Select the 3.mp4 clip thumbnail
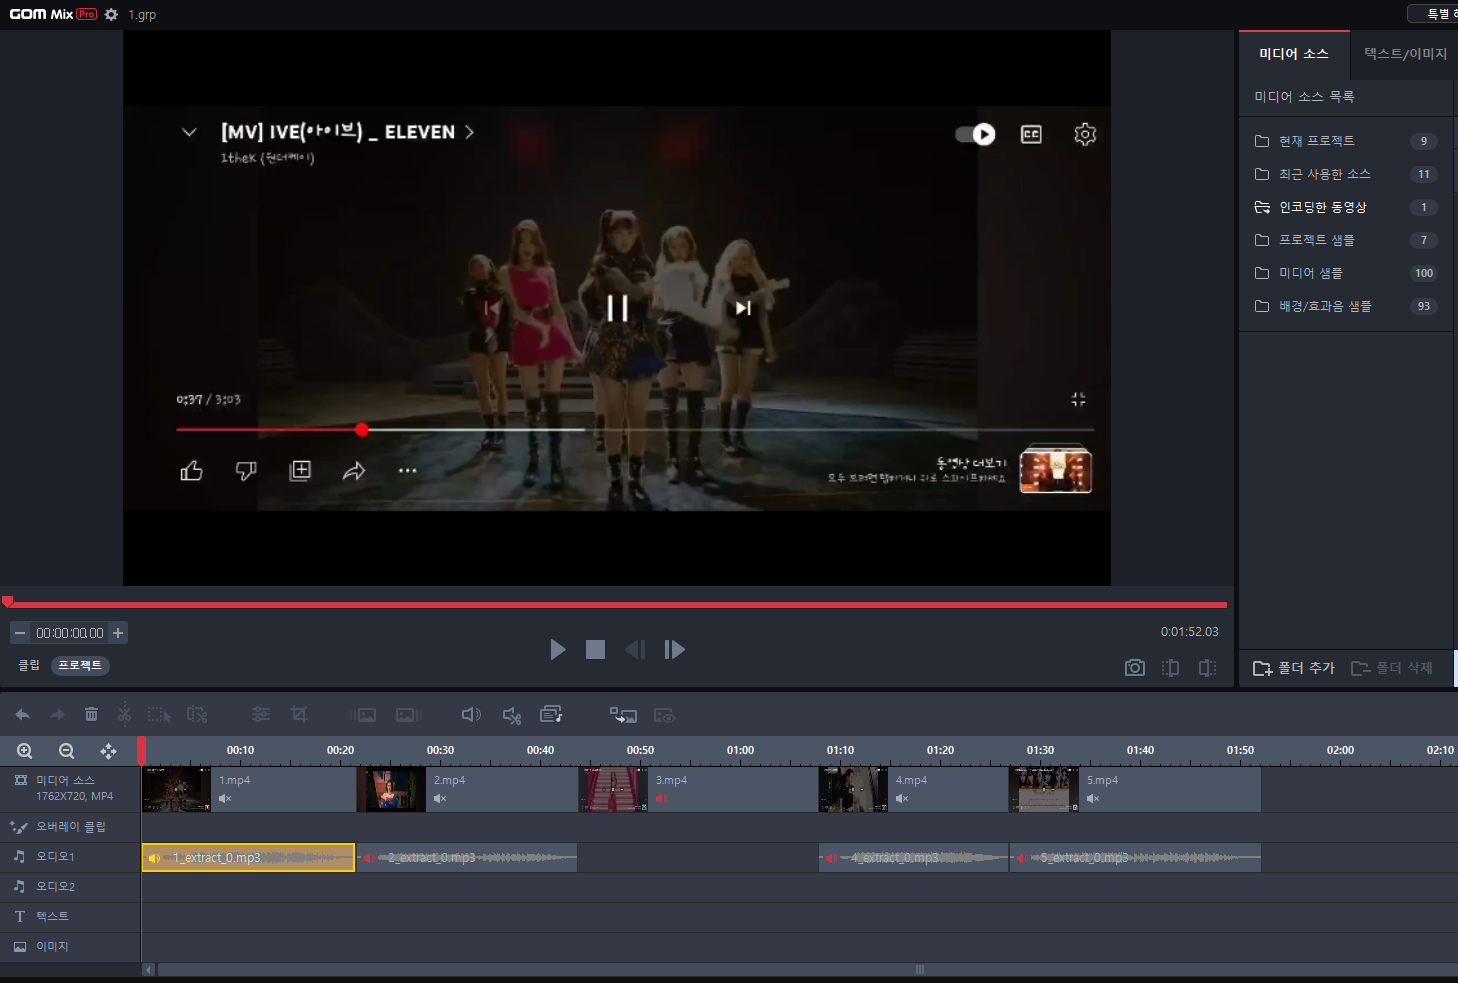This screenshot has height=983, width=1458. (x=613, y=789)
